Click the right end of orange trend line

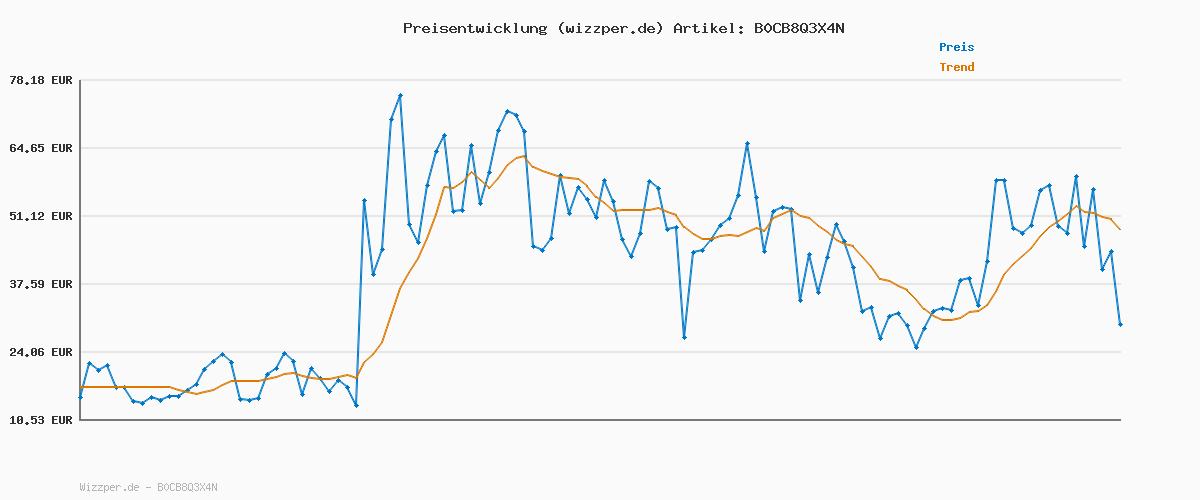(x=1120, y=230)
